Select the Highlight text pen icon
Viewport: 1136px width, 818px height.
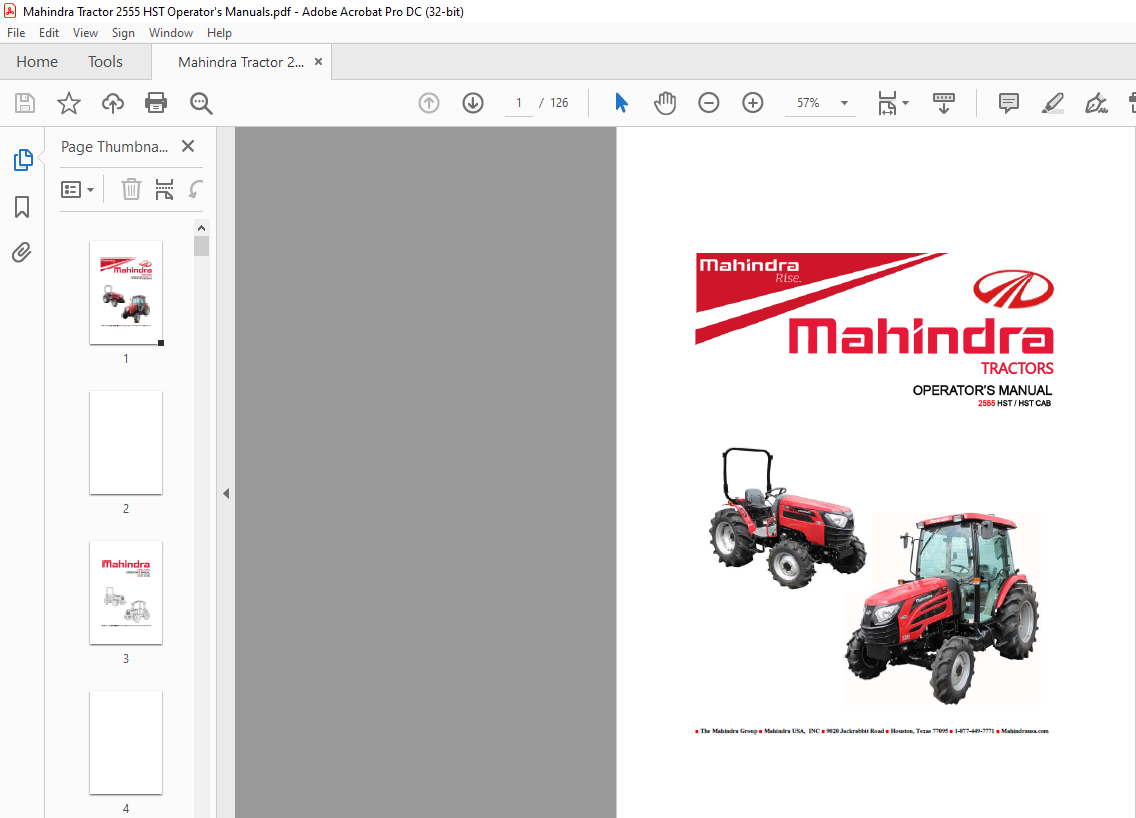coord(1053,103)
